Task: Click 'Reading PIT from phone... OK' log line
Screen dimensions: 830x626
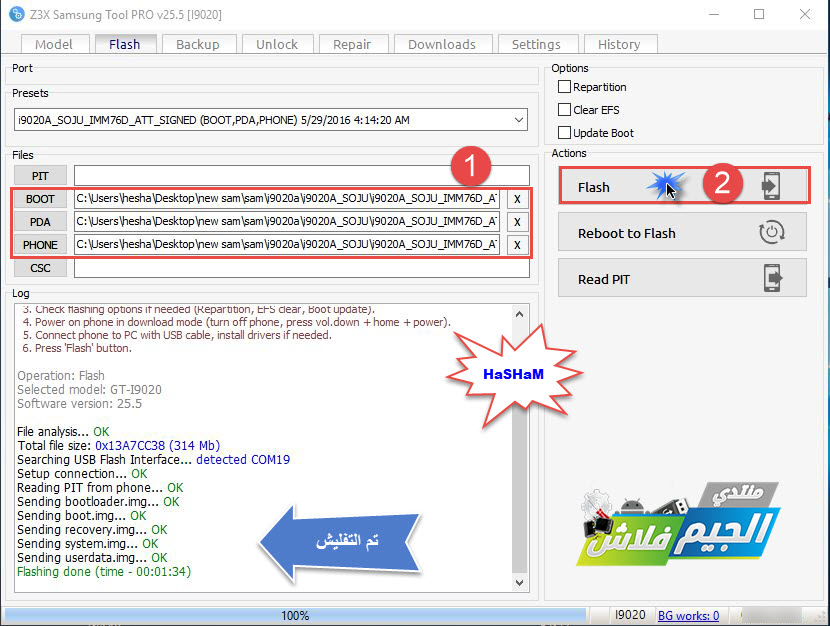Action: tap(100, 487)
